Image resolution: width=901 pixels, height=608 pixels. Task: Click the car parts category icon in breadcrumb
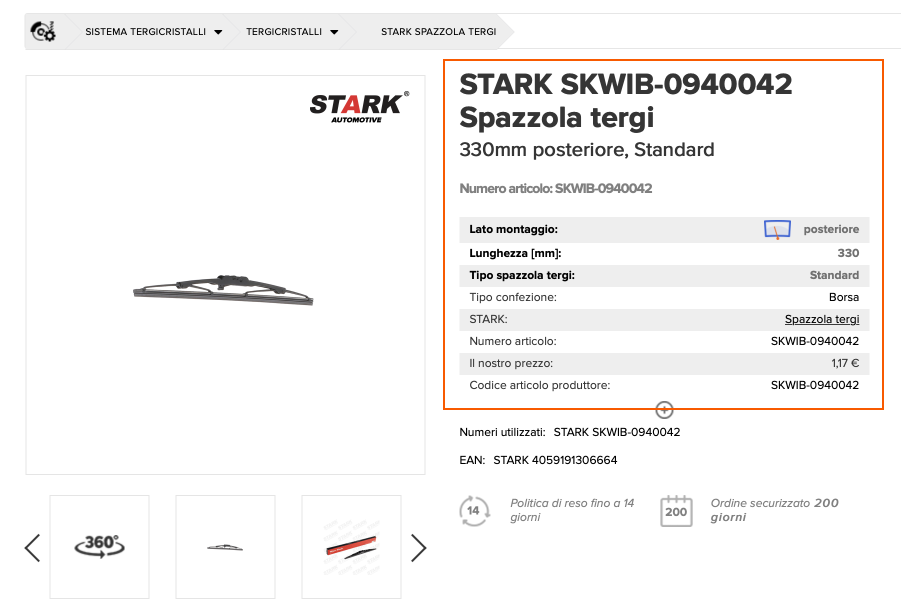click(43, 32)
